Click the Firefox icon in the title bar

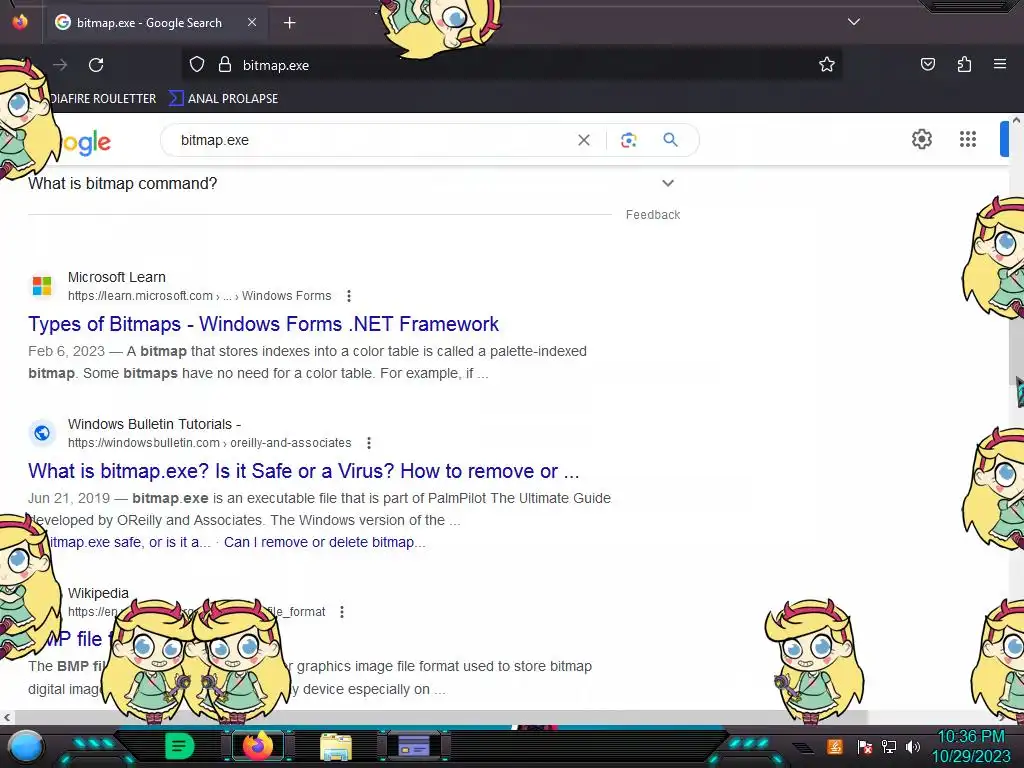click(20, 22)
